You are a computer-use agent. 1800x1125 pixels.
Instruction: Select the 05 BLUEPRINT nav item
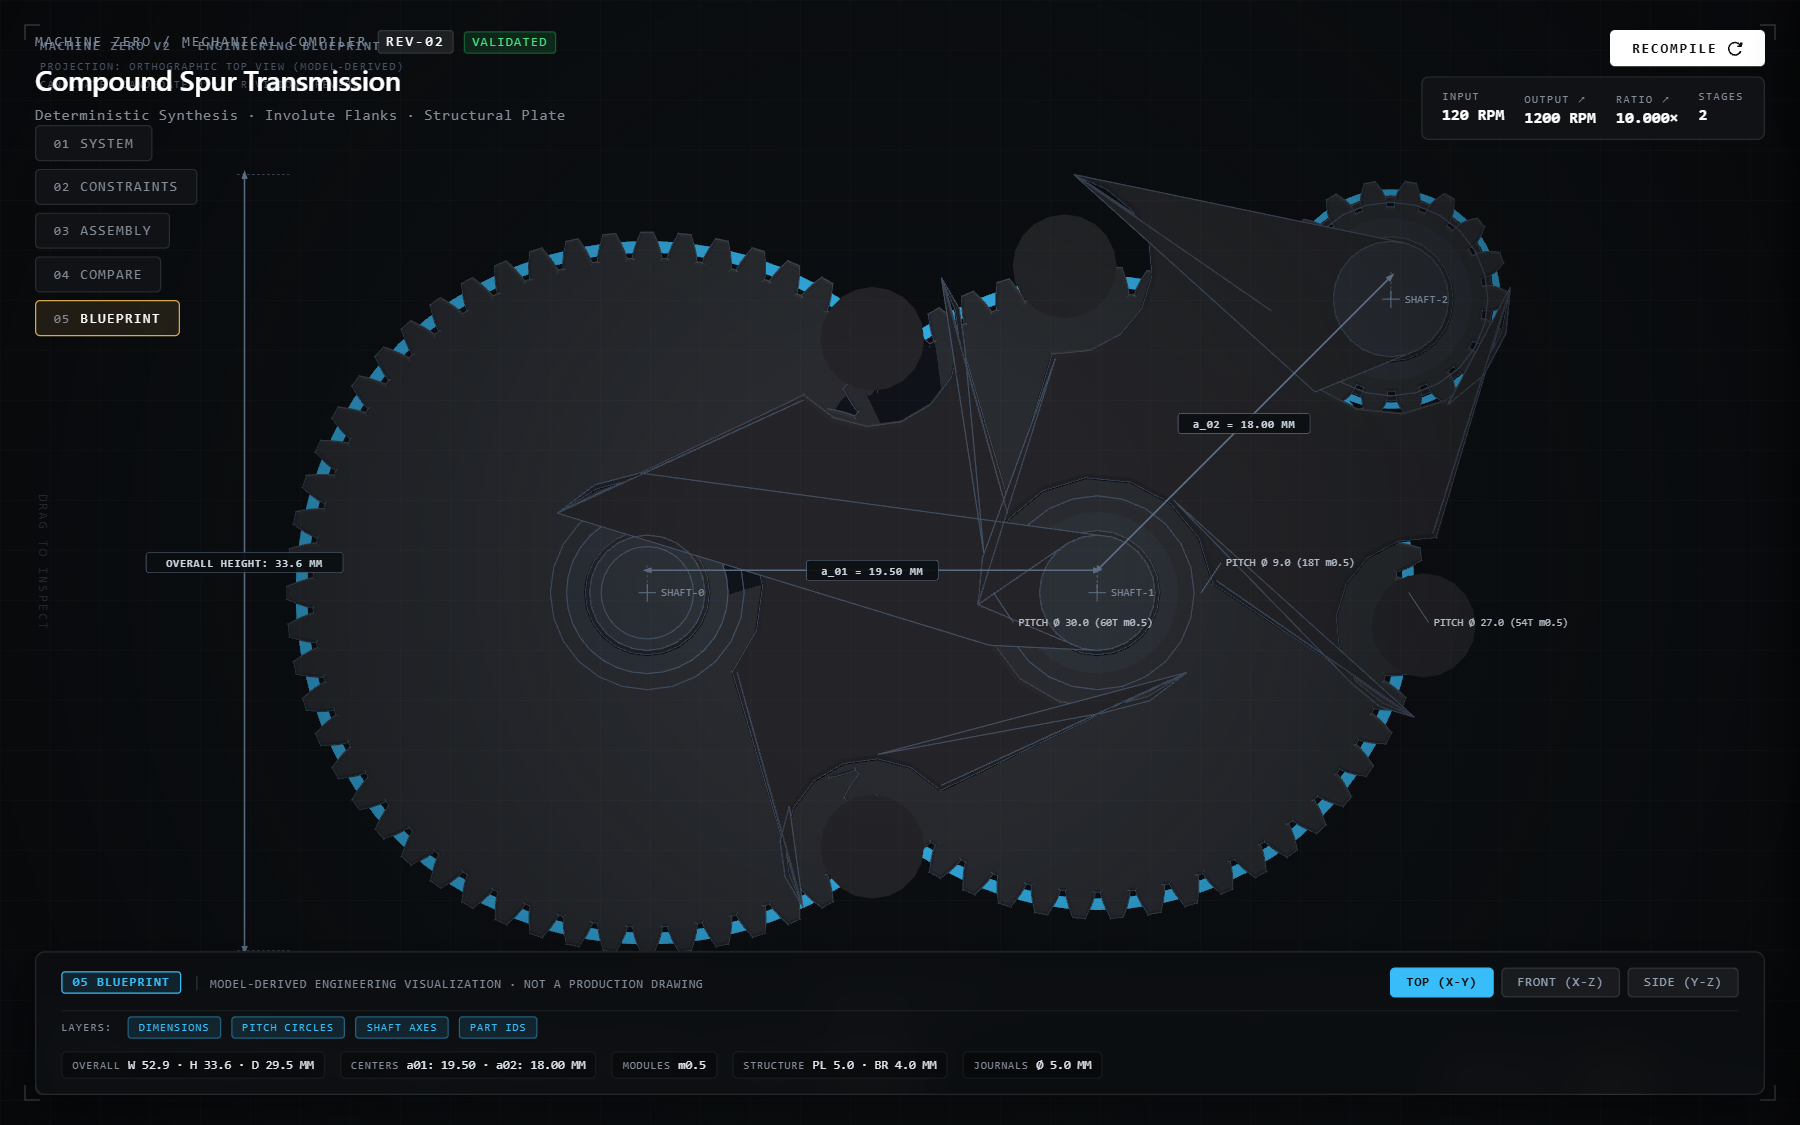coord(107,318)
